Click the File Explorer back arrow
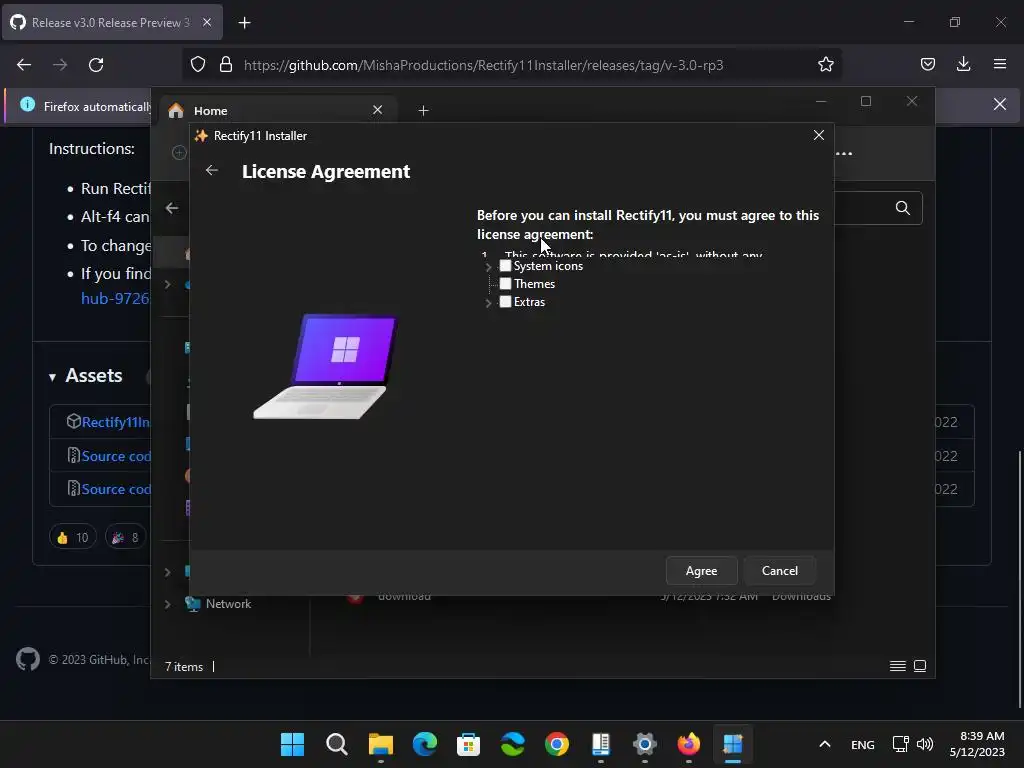Screen dimensions: 1024x768 172,208
